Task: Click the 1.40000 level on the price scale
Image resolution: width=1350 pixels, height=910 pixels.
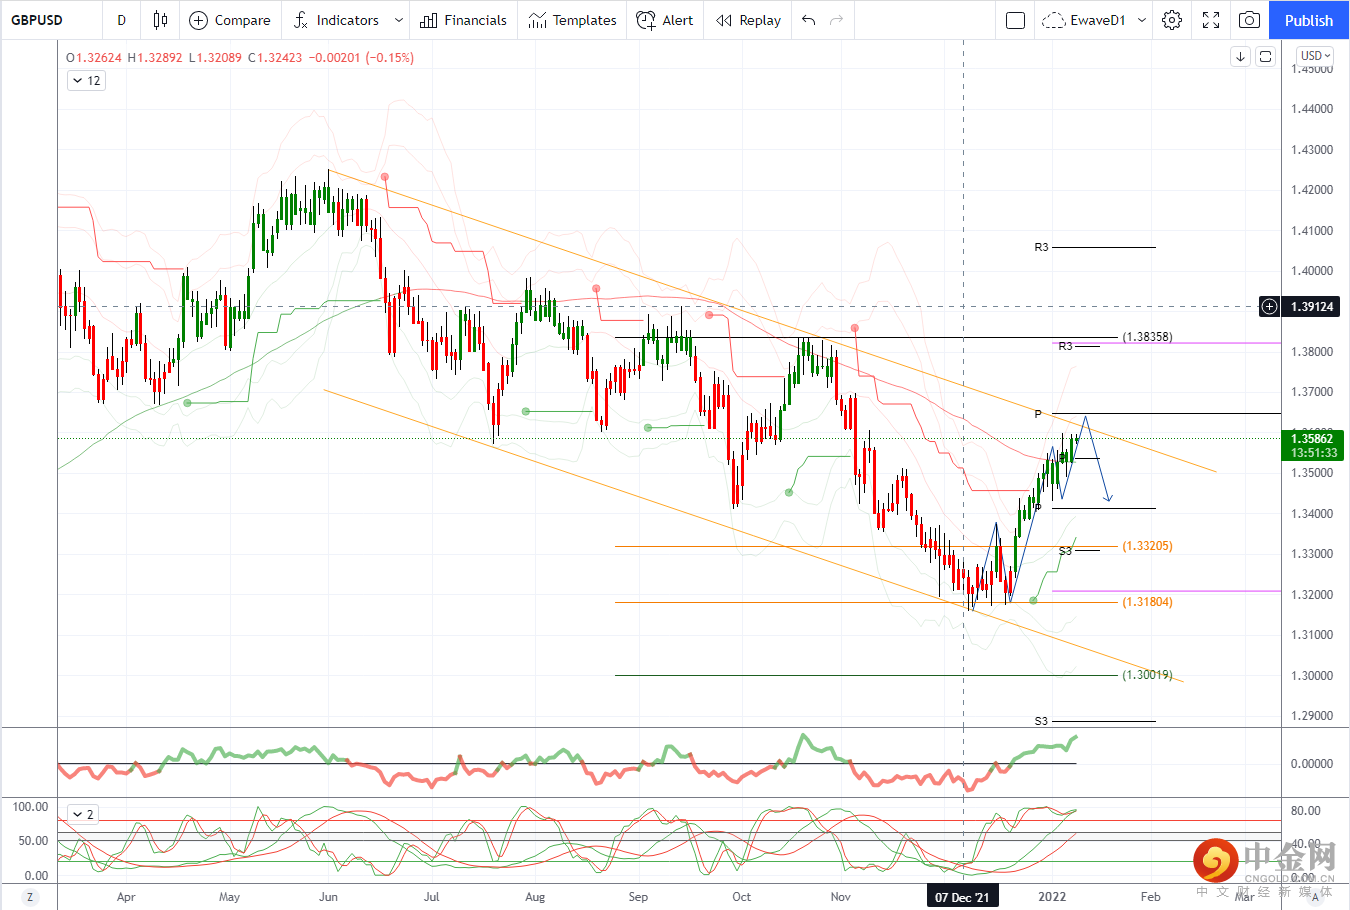Action: tap(1312, 271)
